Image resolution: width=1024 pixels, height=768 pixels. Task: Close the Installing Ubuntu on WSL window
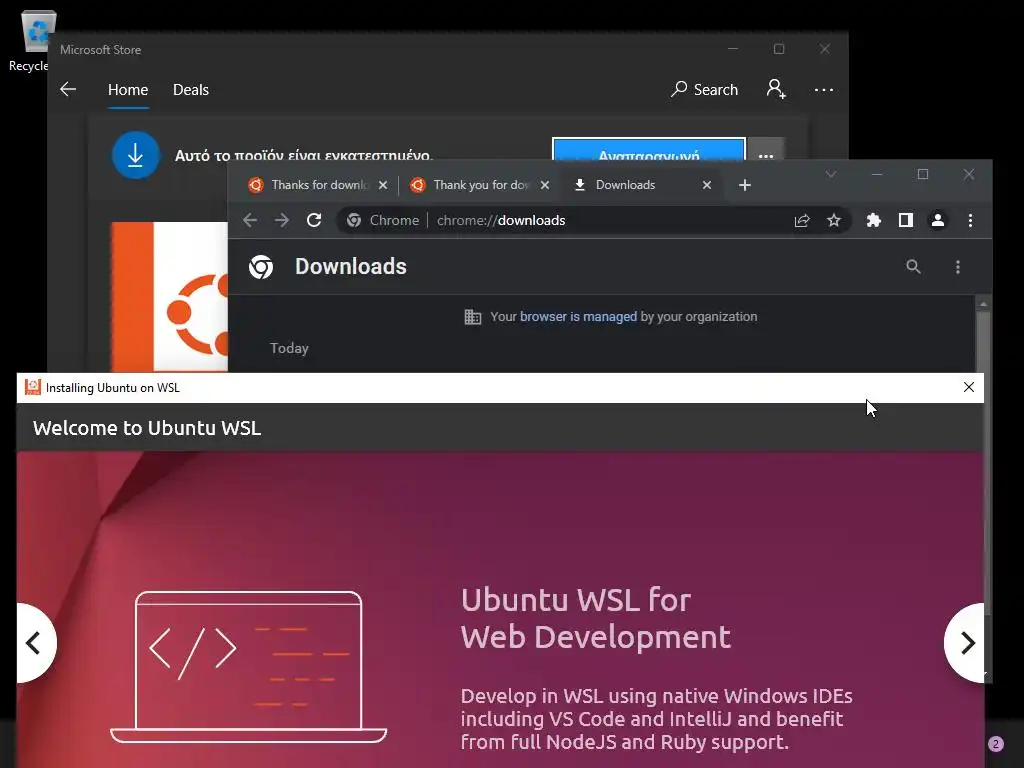click(968, 387)
